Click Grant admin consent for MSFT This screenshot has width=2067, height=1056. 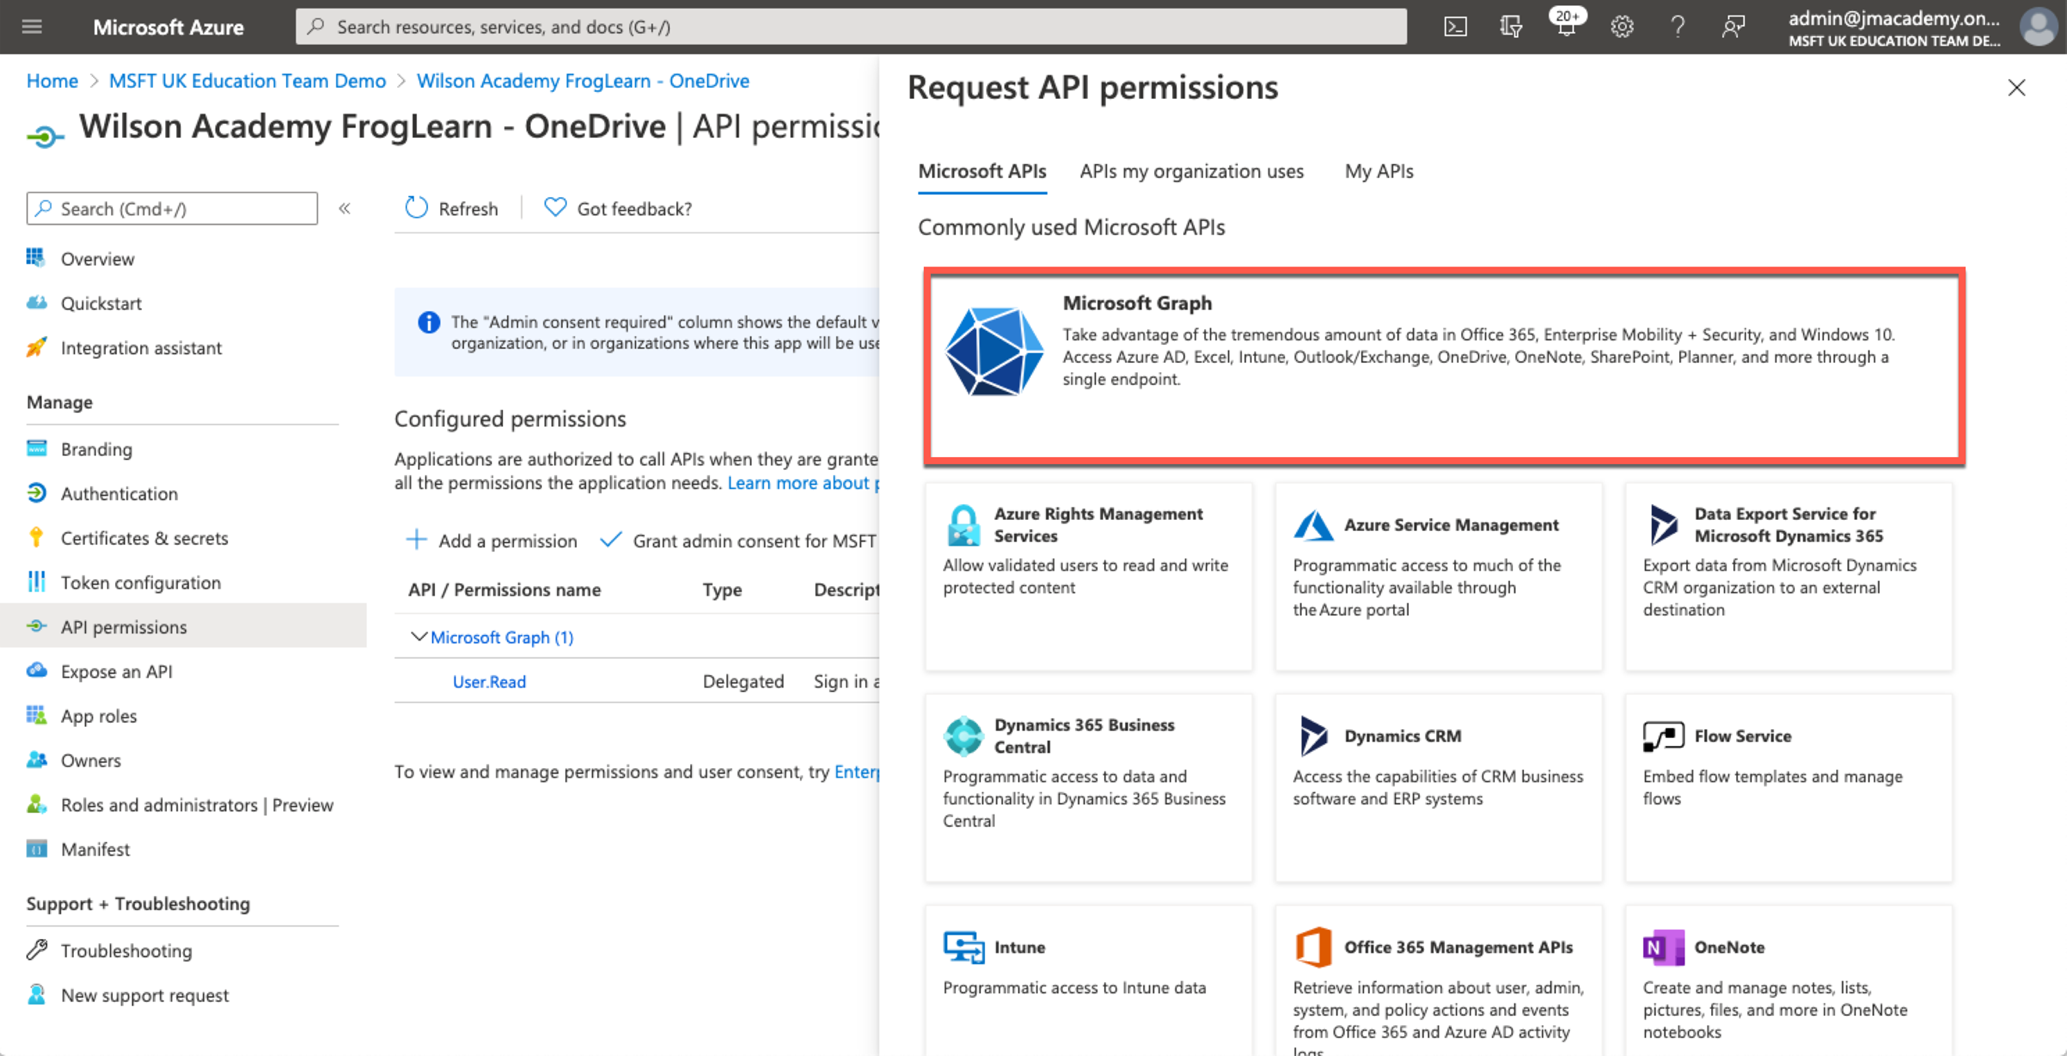(x=754, y=541)
